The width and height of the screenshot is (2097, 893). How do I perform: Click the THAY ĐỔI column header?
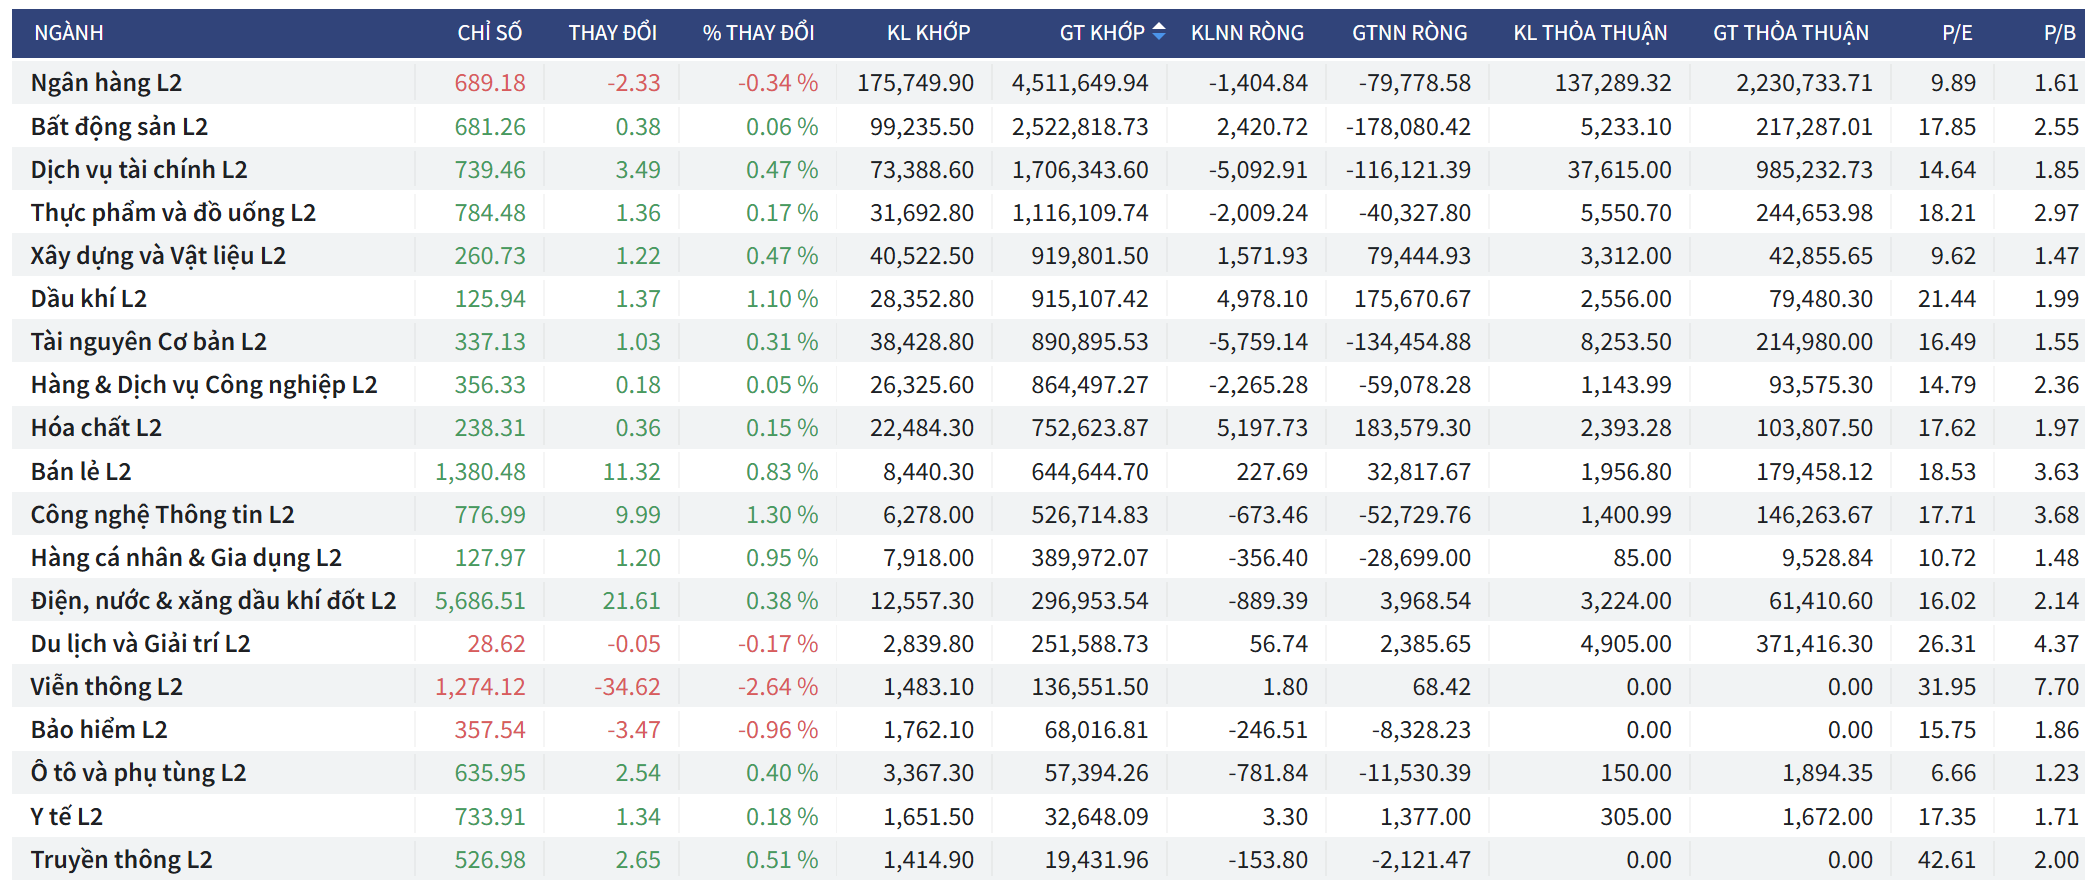[612, 33]
